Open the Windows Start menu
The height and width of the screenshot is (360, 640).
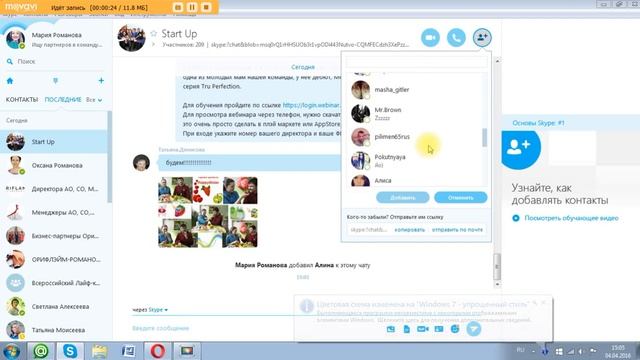pyautogui.click(x=11, y=351)
